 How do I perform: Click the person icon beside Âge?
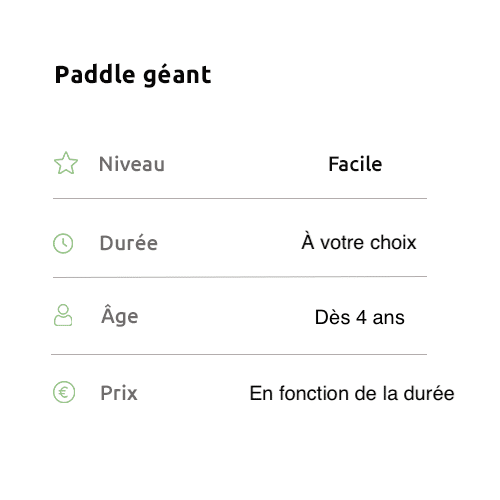[63, 315]
